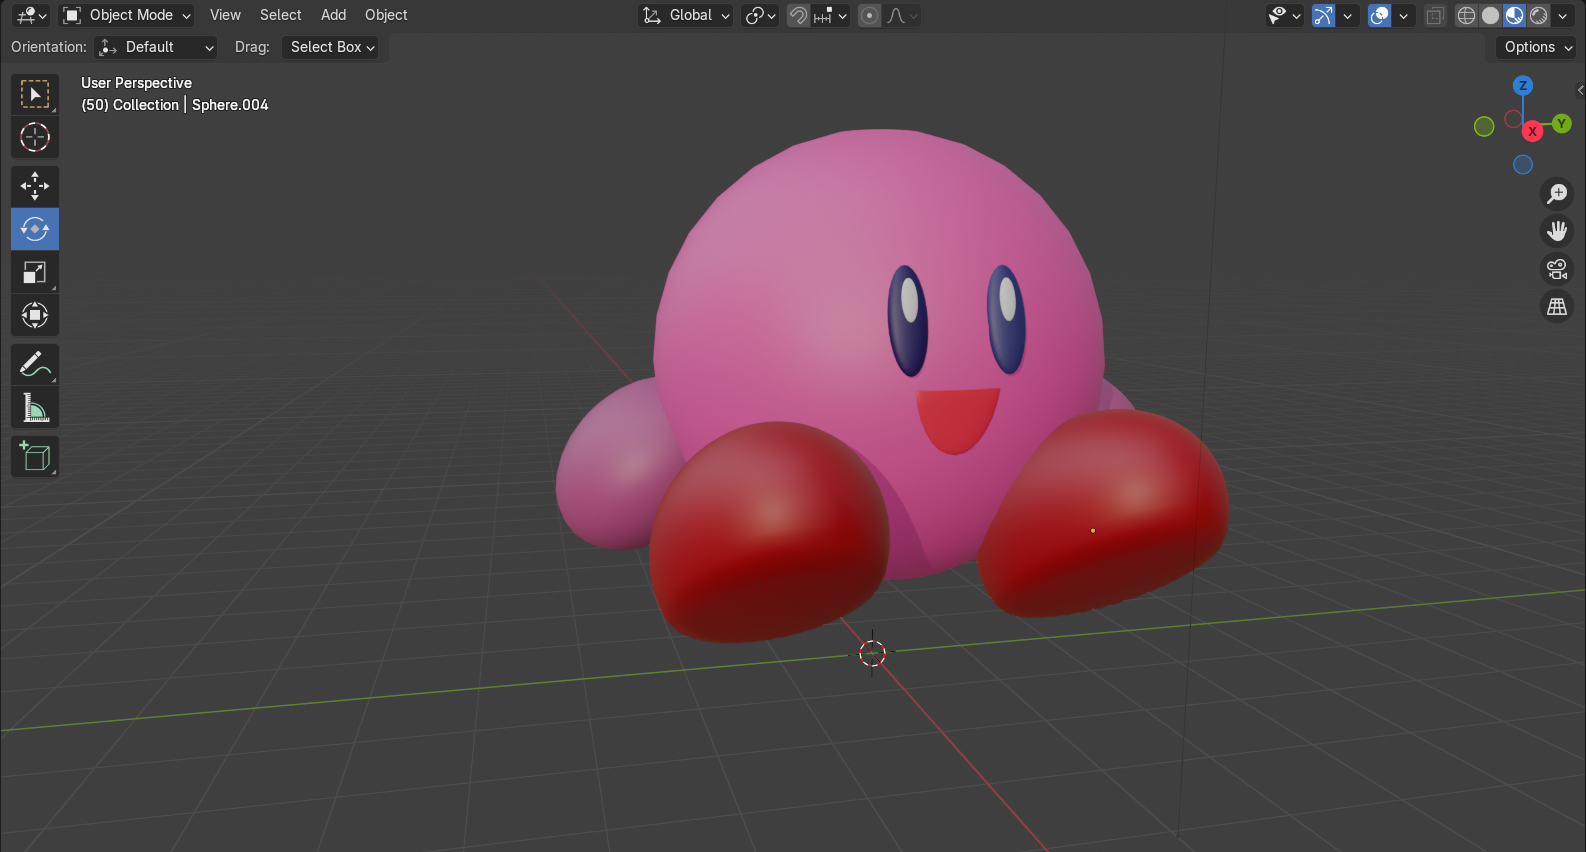
Task: Select Kirby's left eye object
Action: click(1007, 319)
